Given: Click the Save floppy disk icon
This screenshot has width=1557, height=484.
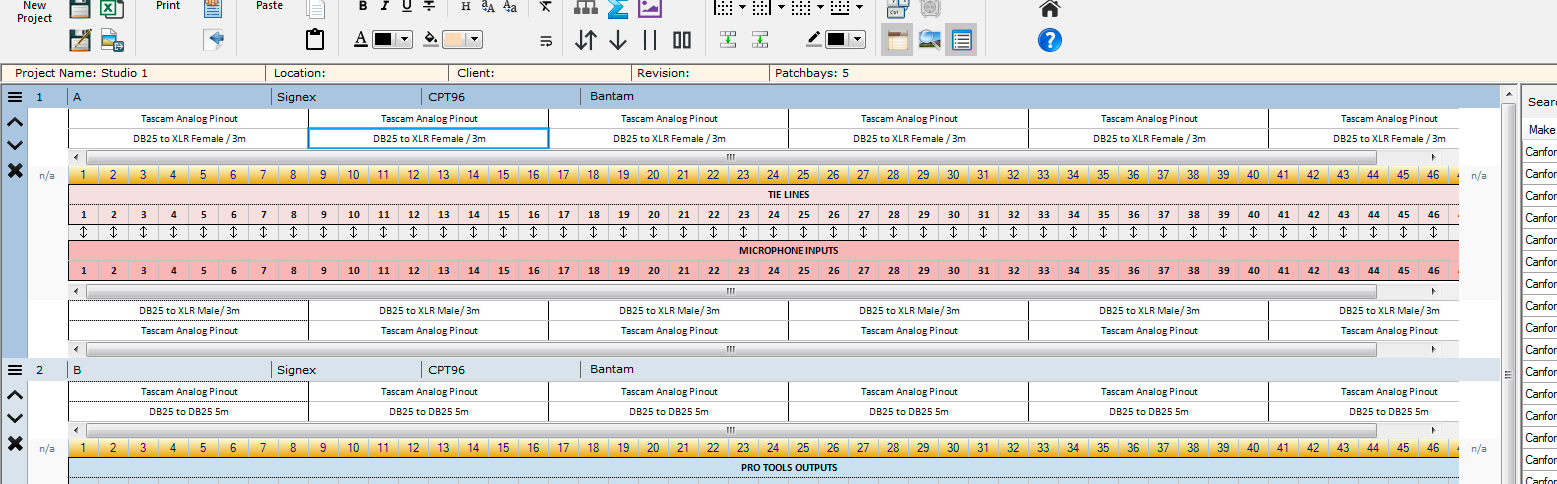Looking at the screenshot, I should pos(81,8).
